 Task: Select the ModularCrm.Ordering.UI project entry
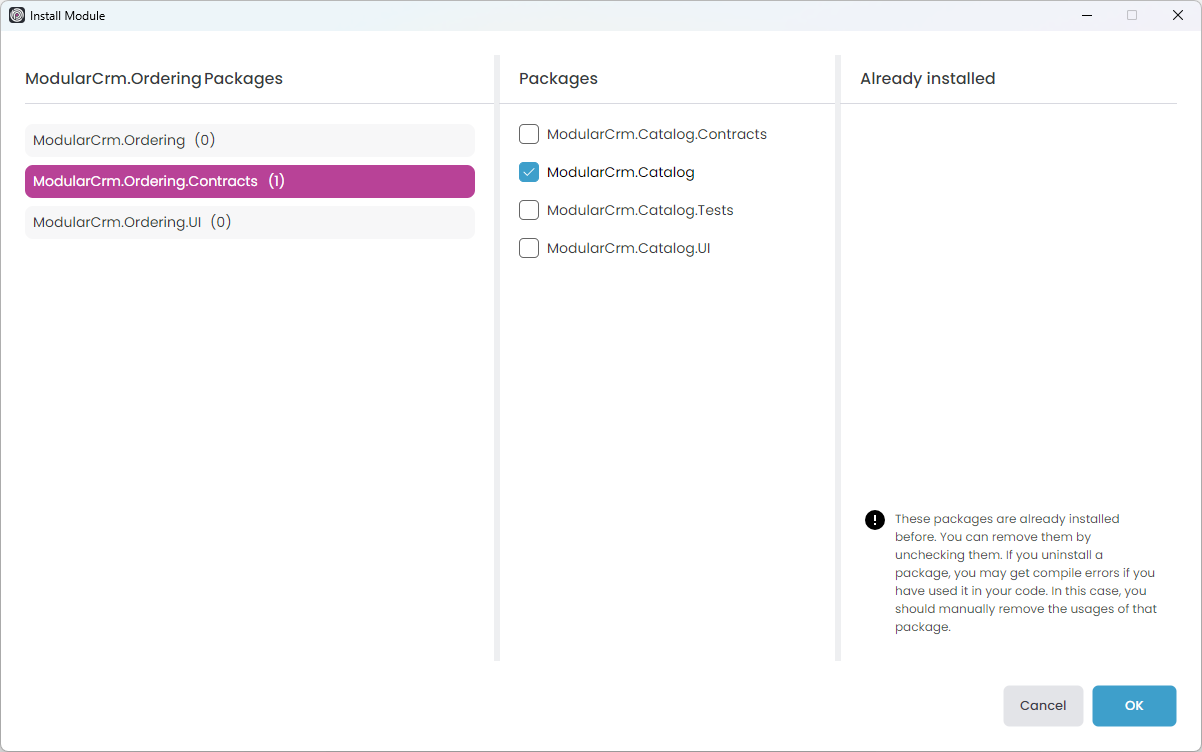249,221
